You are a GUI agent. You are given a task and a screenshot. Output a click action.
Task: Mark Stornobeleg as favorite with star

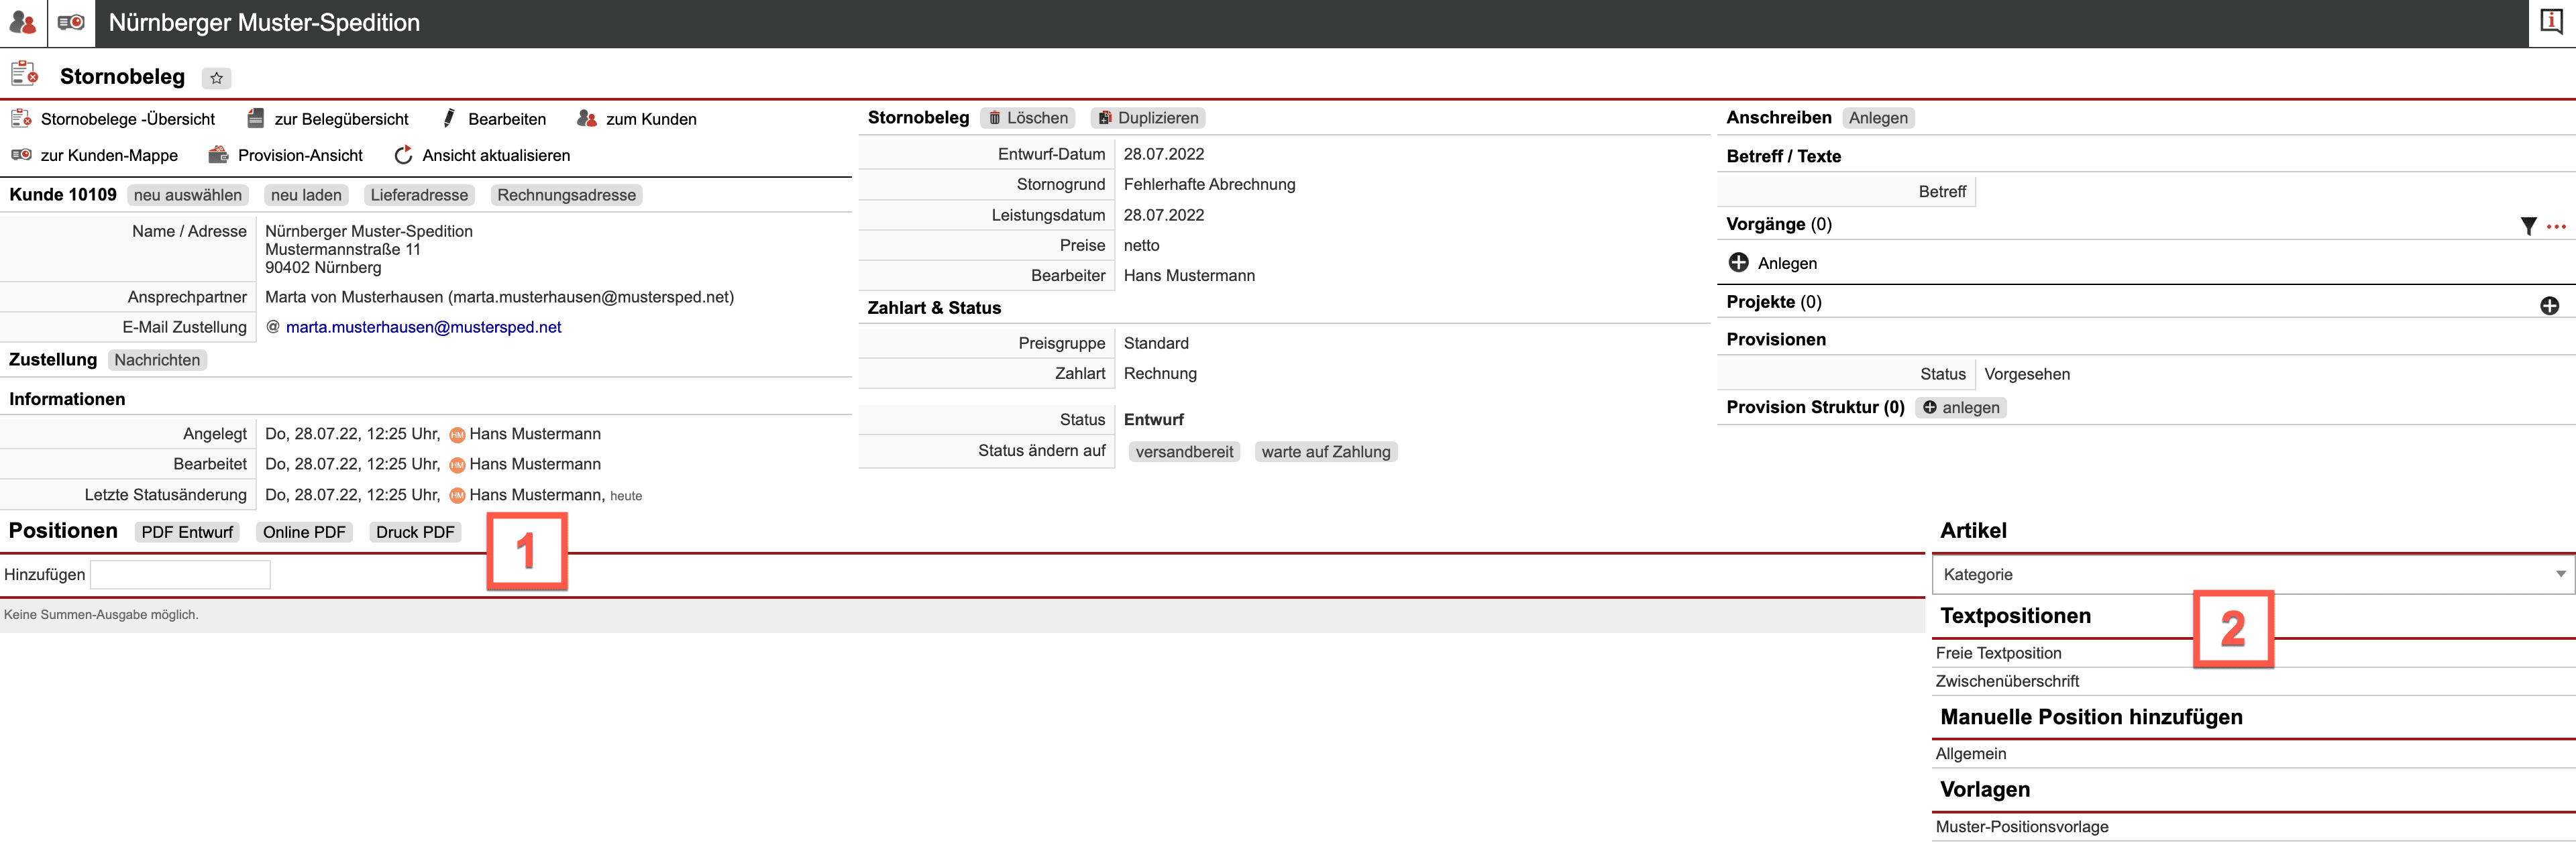[216, 78]
